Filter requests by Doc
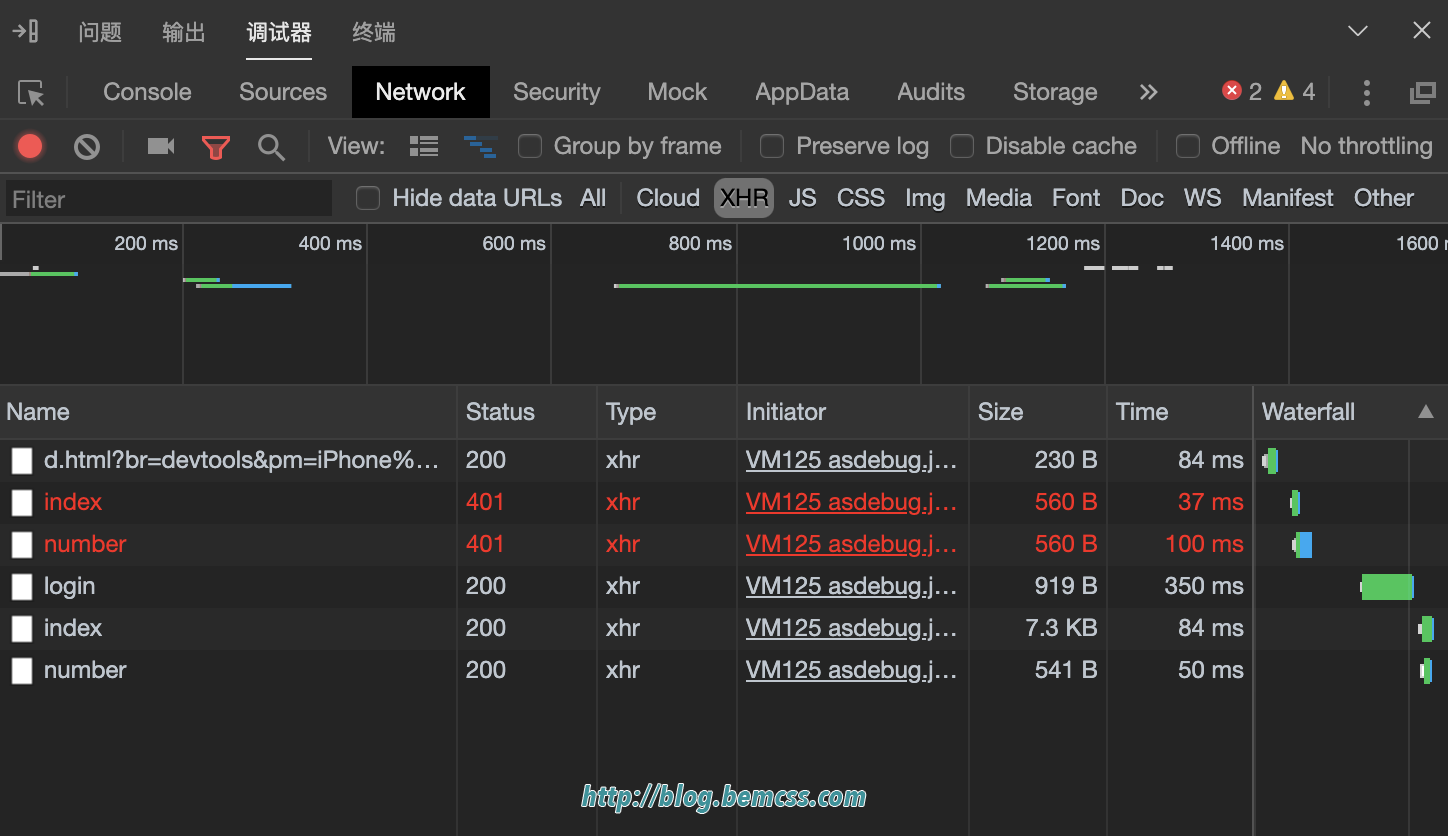The image size is (1448, 836). tap(1142, 198)
